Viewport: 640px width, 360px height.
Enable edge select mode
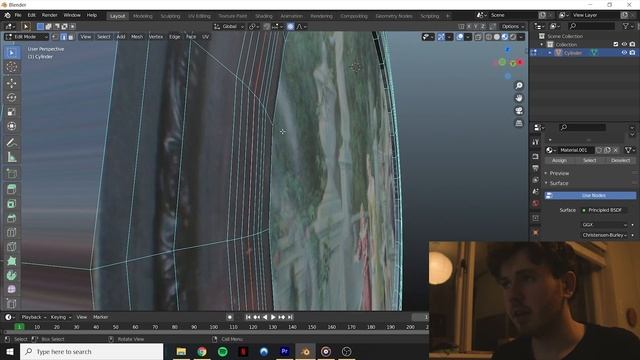click(x=63, y=37)
